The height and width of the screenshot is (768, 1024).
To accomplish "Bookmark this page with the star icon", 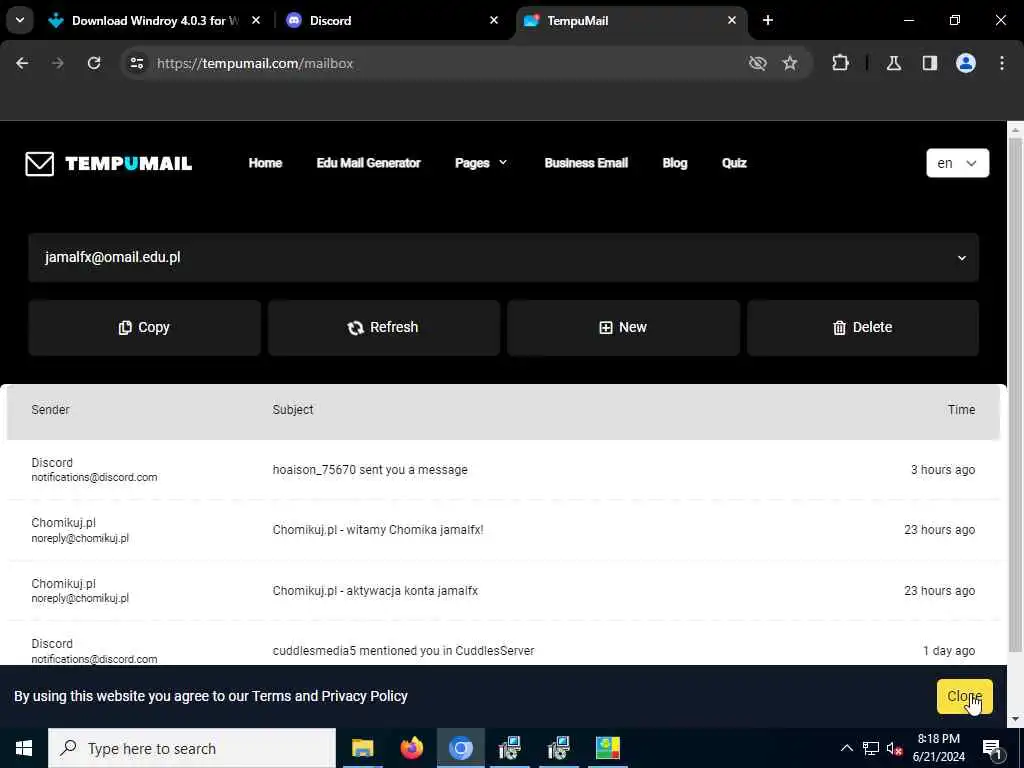I will (x=790, y=63).
